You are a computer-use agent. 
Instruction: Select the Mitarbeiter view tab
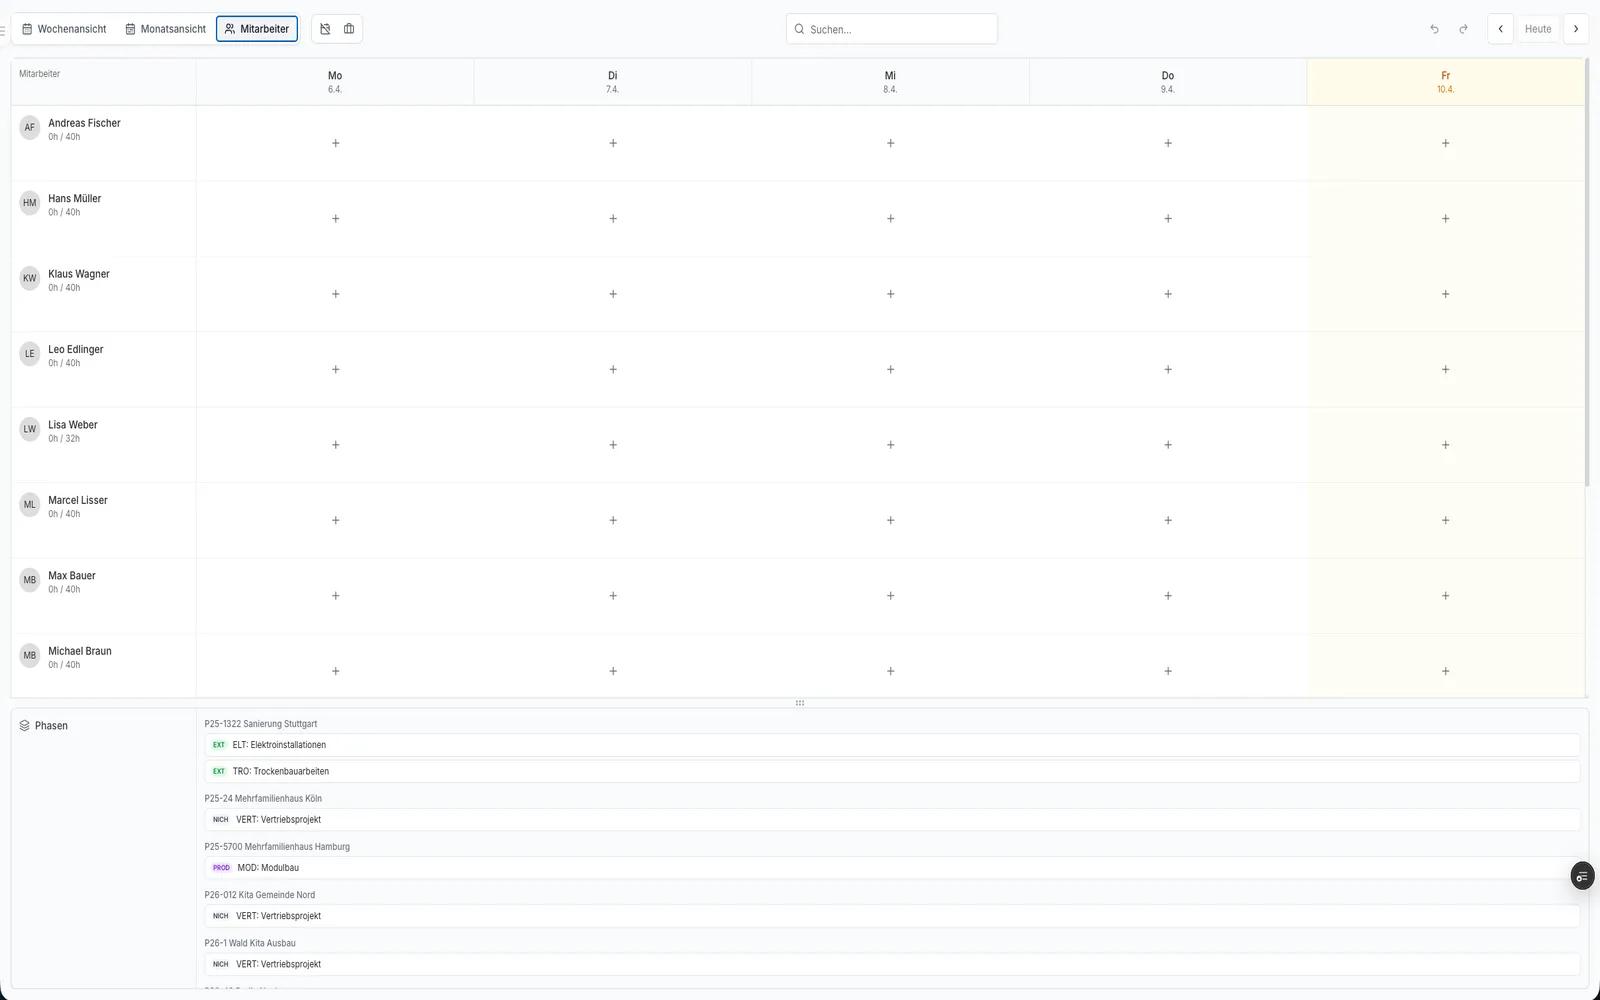(257, 29)
